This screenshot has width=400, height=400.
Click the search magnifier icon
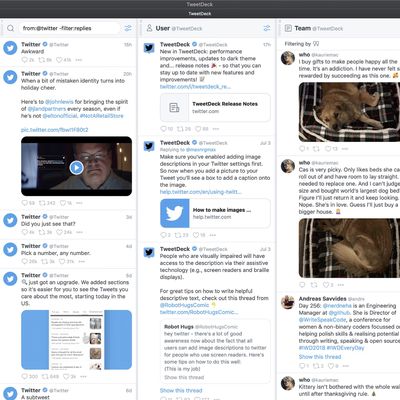[x=10, y=28]
